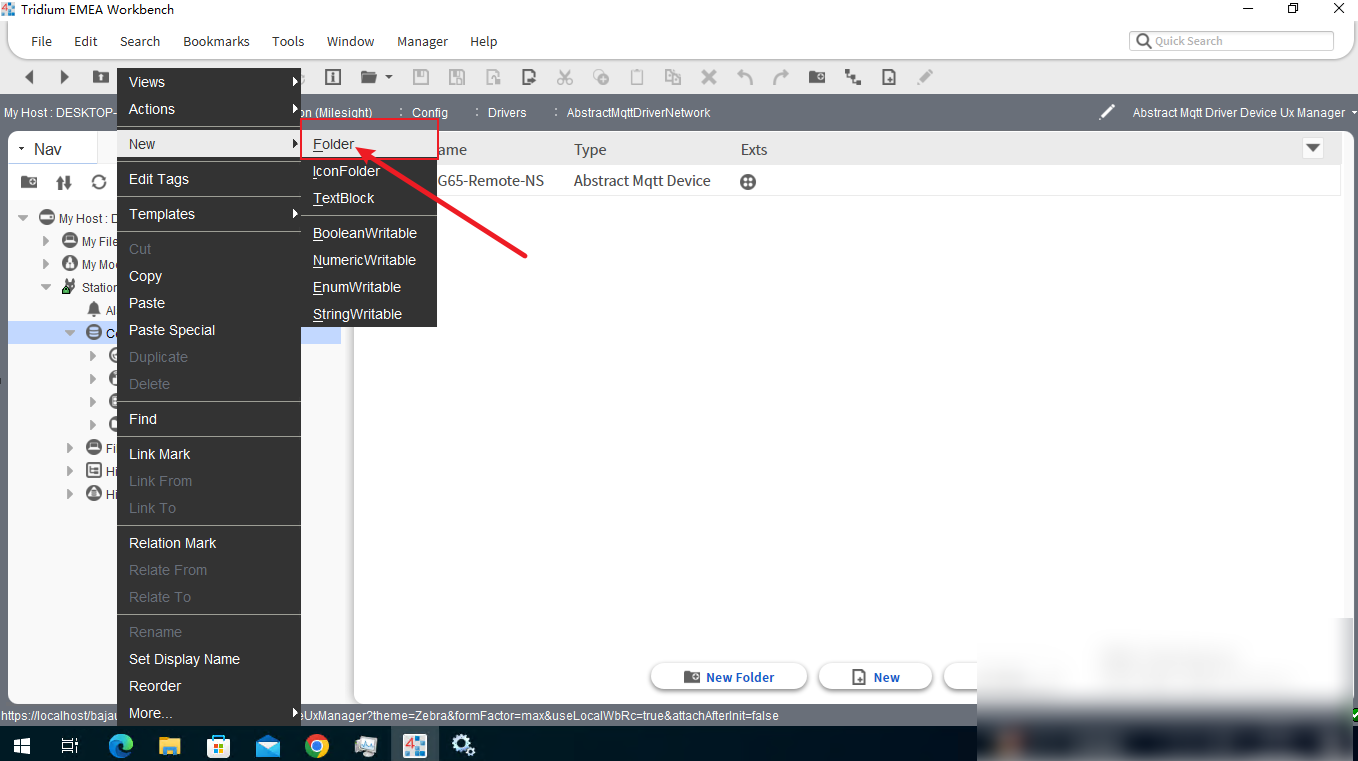The width and height of the screenshot is (1358, 761).
Task: Click the pencil edit toolbar icon
Action: click(925, 77)
